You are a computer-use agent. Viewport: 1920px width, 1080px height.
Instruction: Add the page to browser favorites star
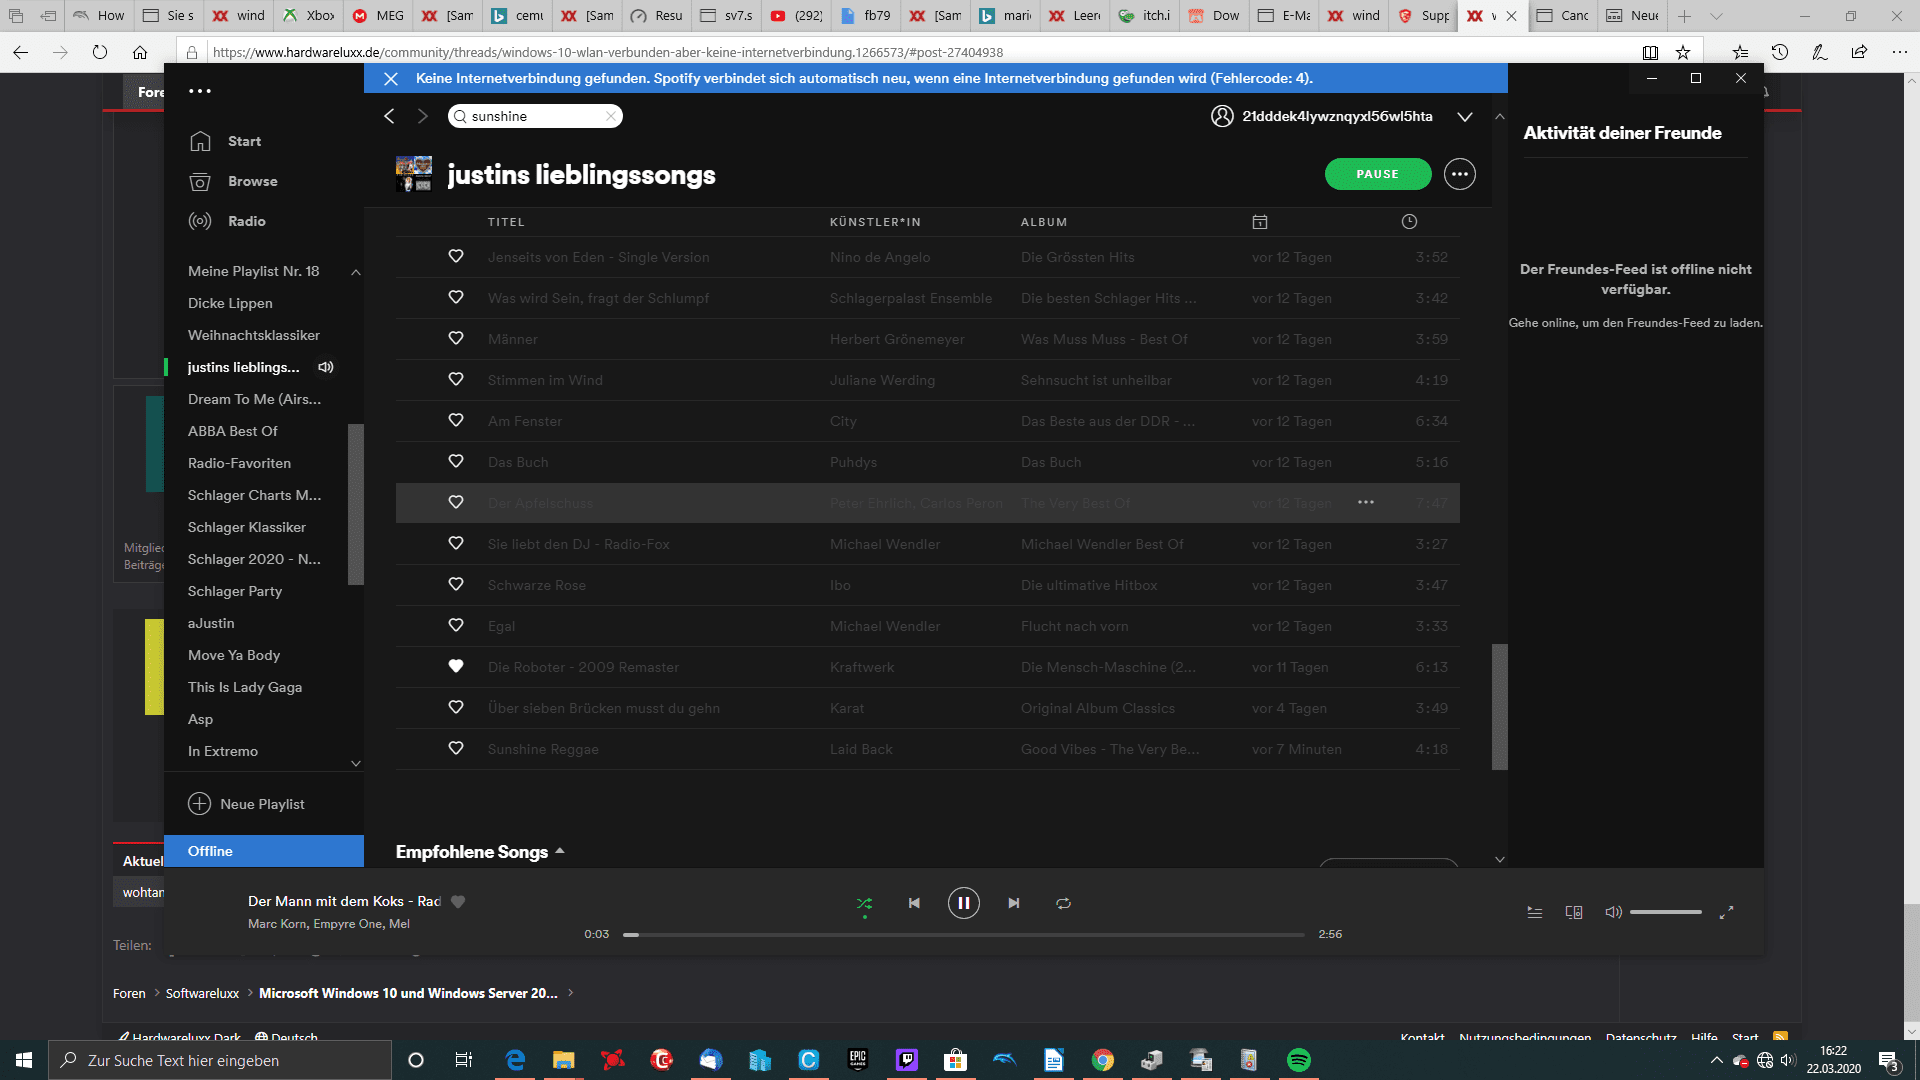[x=1683, y=52]
